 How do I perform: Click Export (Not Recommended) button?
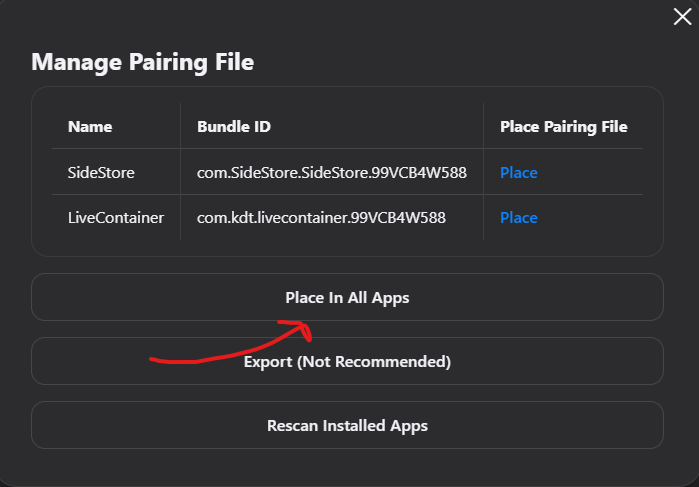(x=347, y=361)
